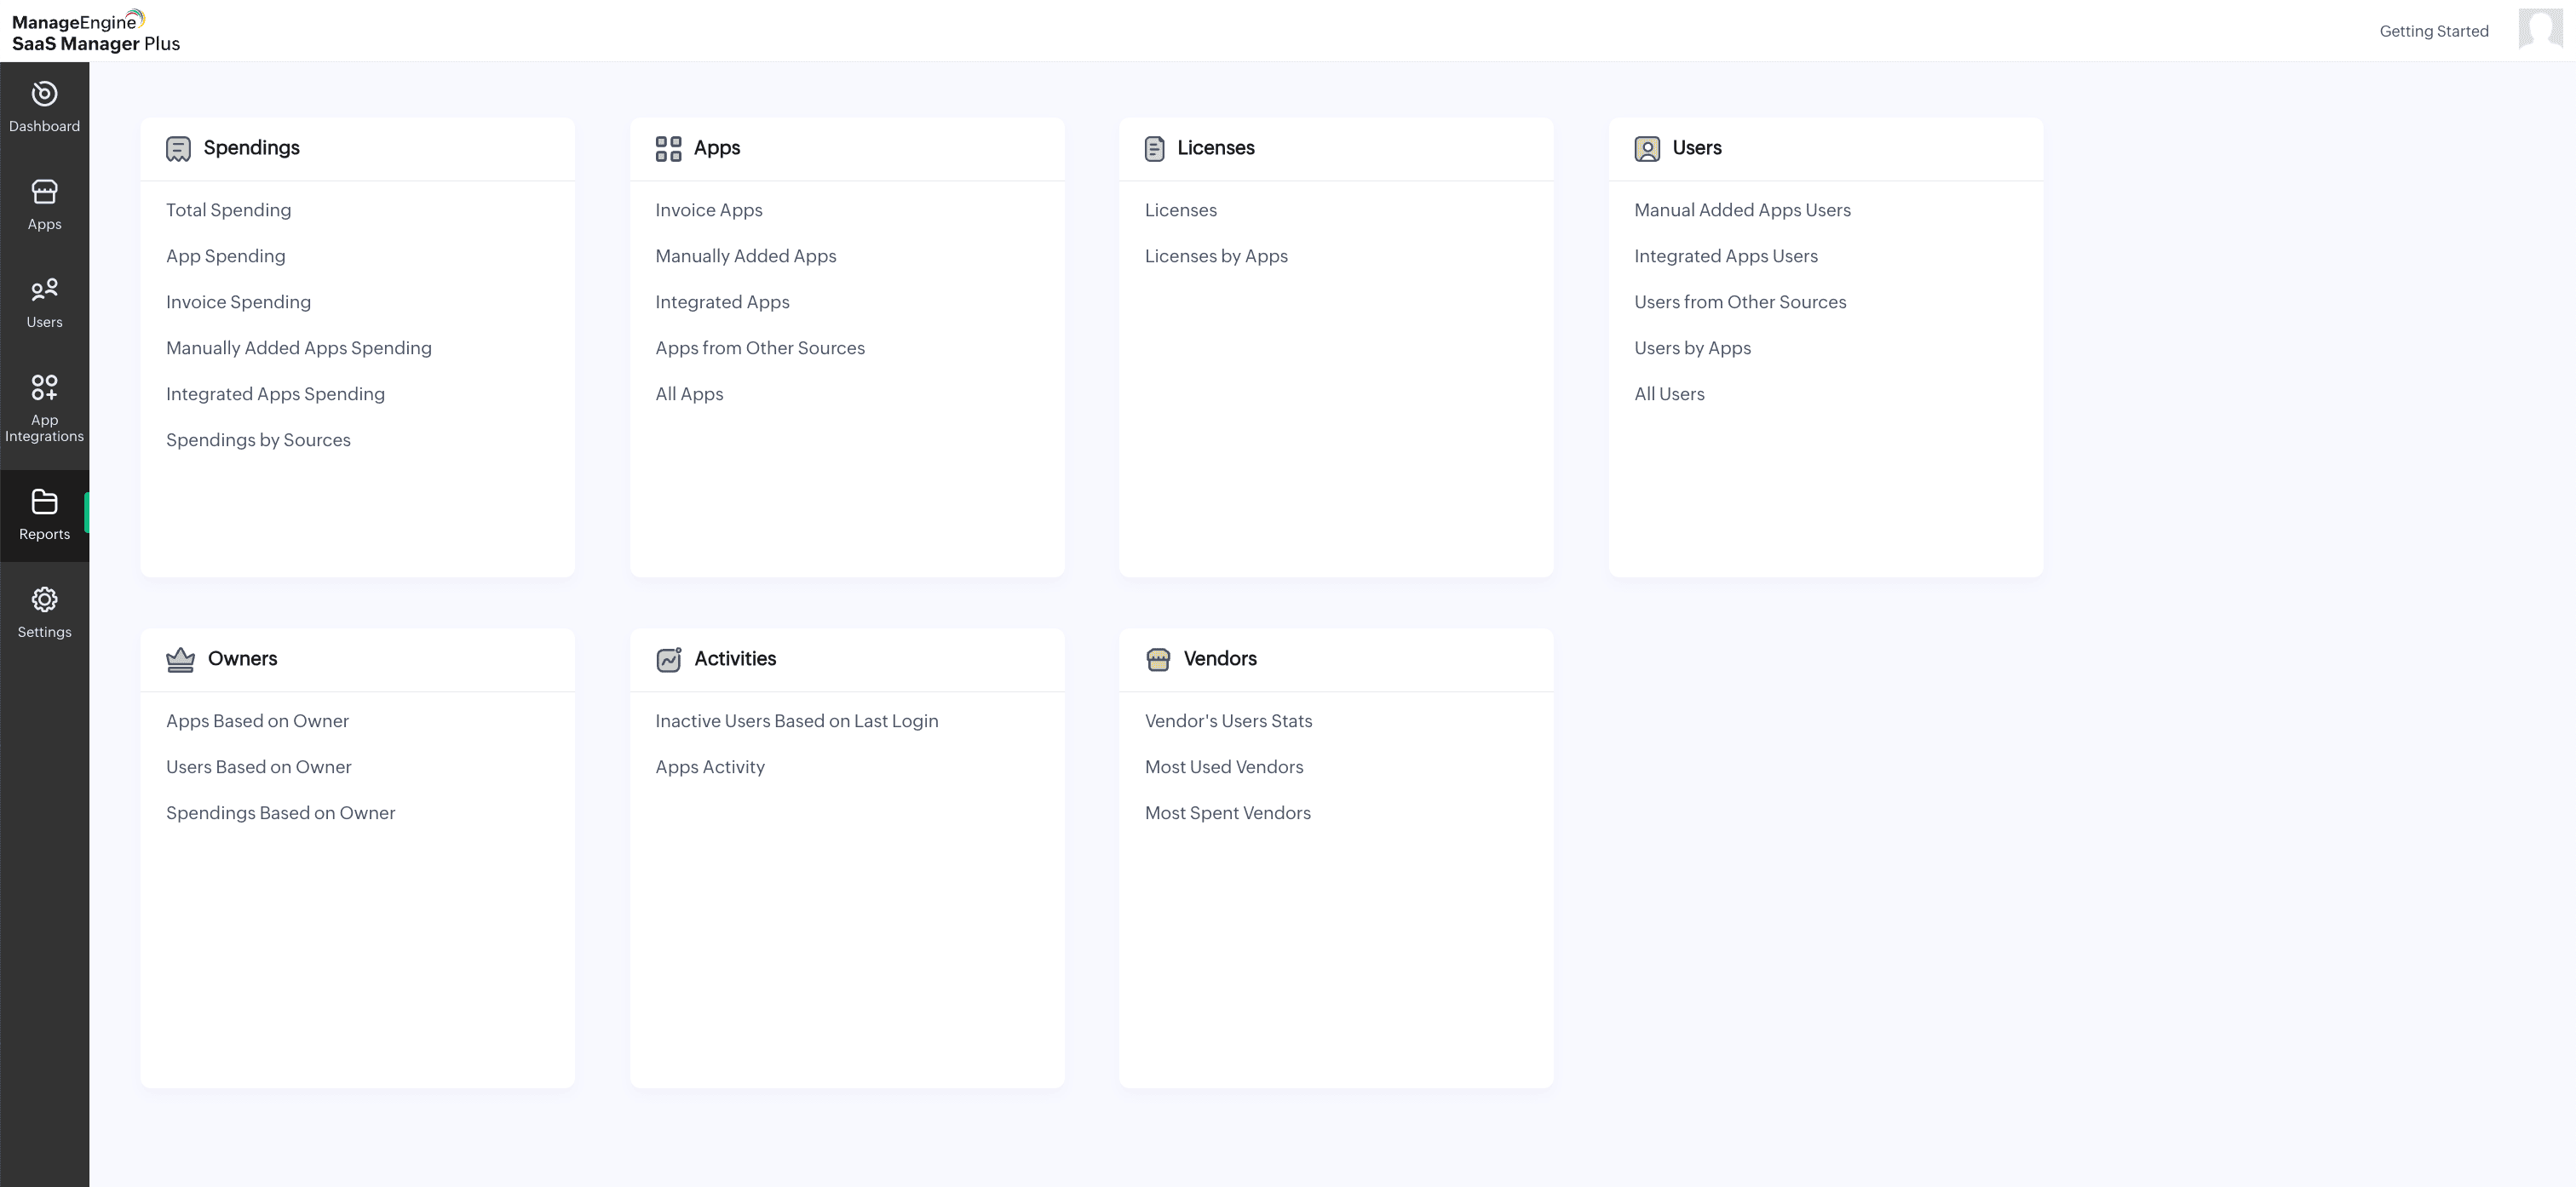
Task: Open the Users sidebar icon
Action: click(44, 290)
